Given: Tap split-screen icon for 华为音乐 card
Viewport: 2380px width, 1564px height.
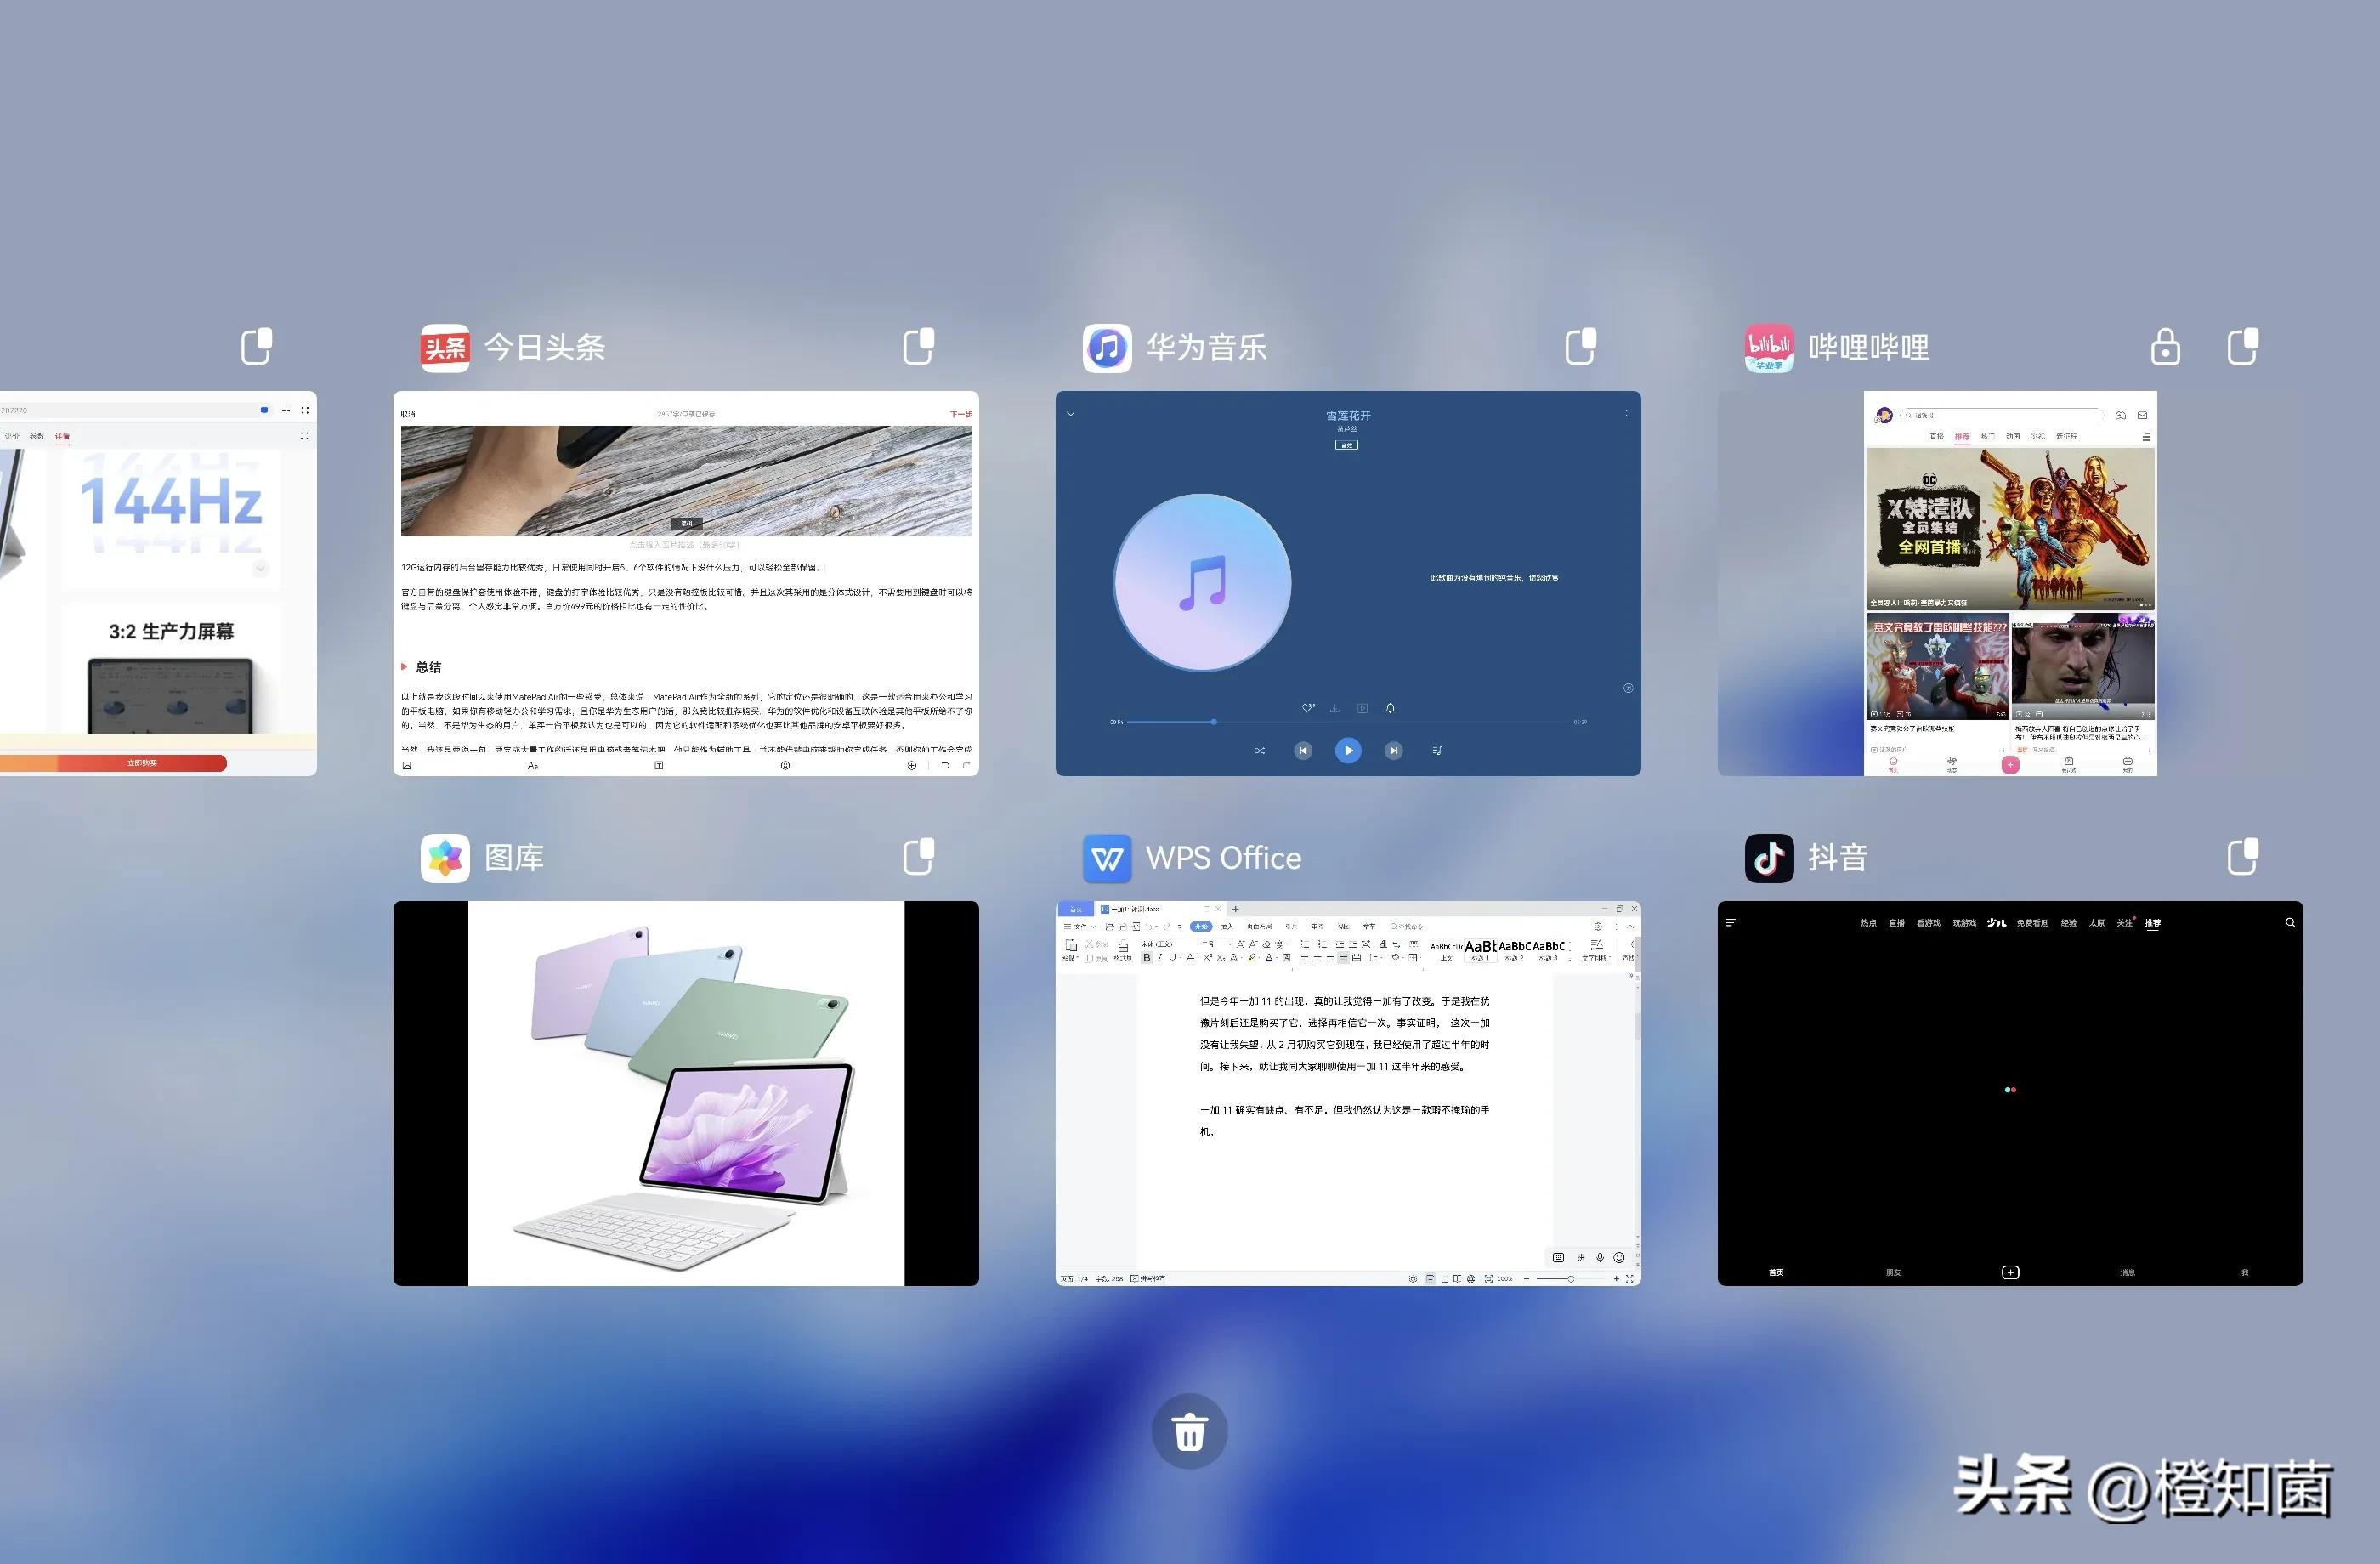Looking at the screenshot, I should coord(1580,347).
